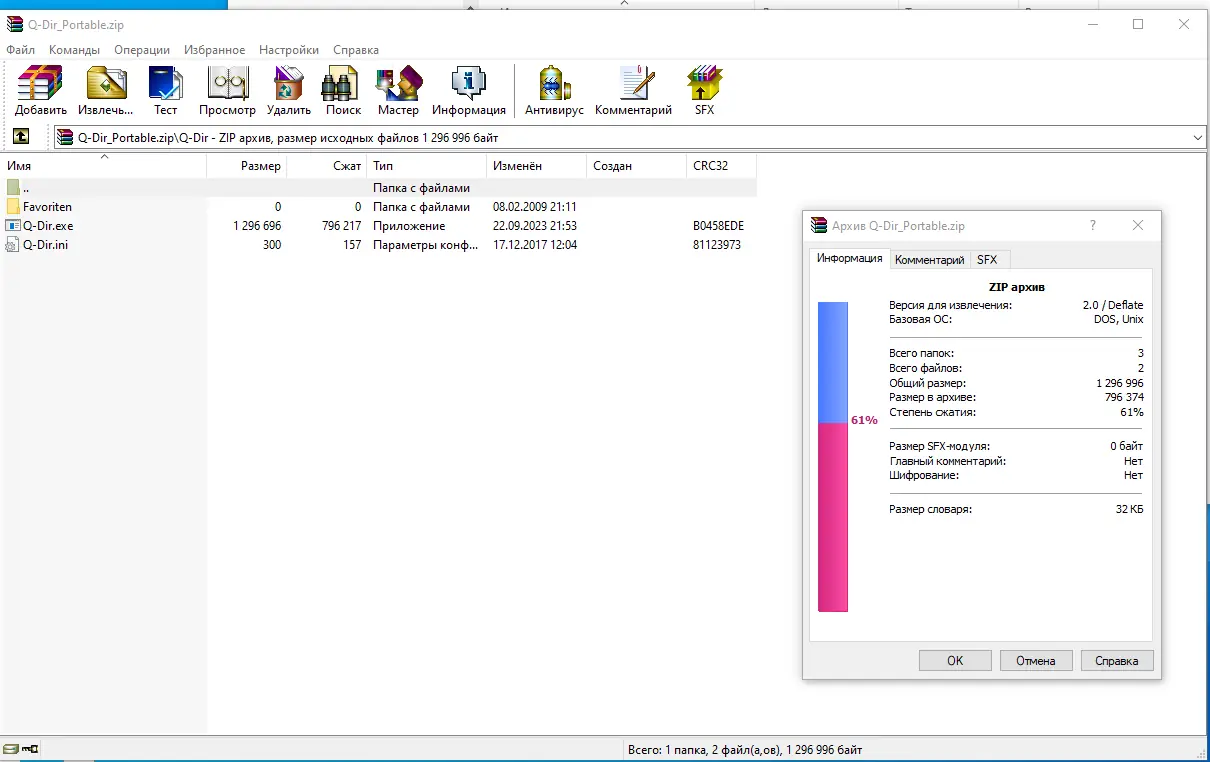Viewport: 1210px width, 762px height.
Task: Click the SFX toolbar icon
Action: [705, 84]
